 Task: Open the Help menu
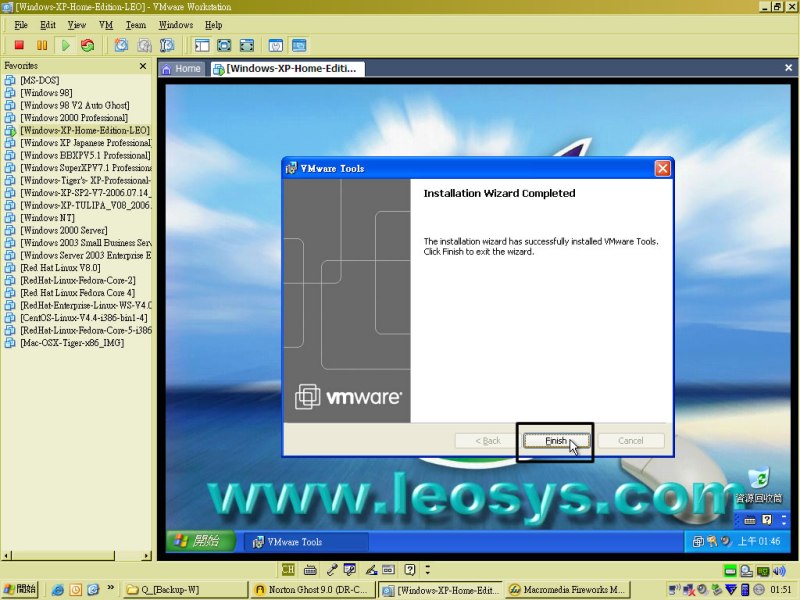(x=213, y=25)
